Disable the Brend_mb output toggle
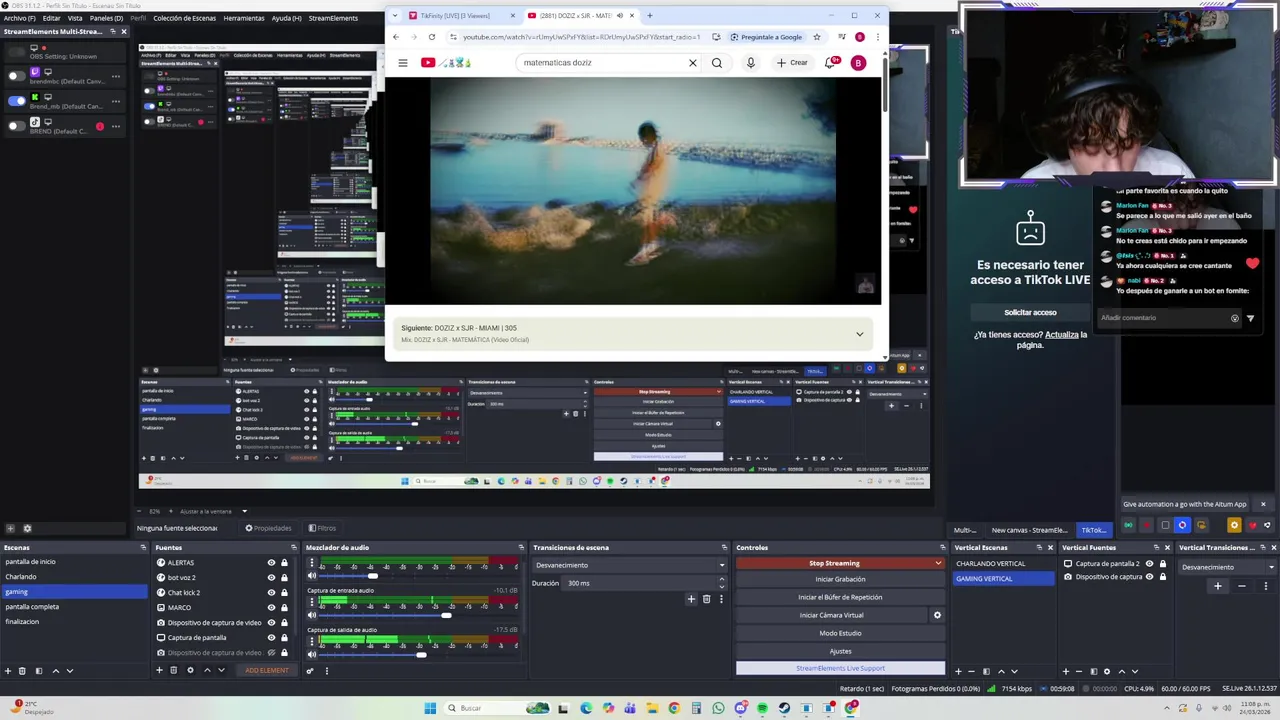The width and height of the screenshot is (1280, 720). point(16,101)
